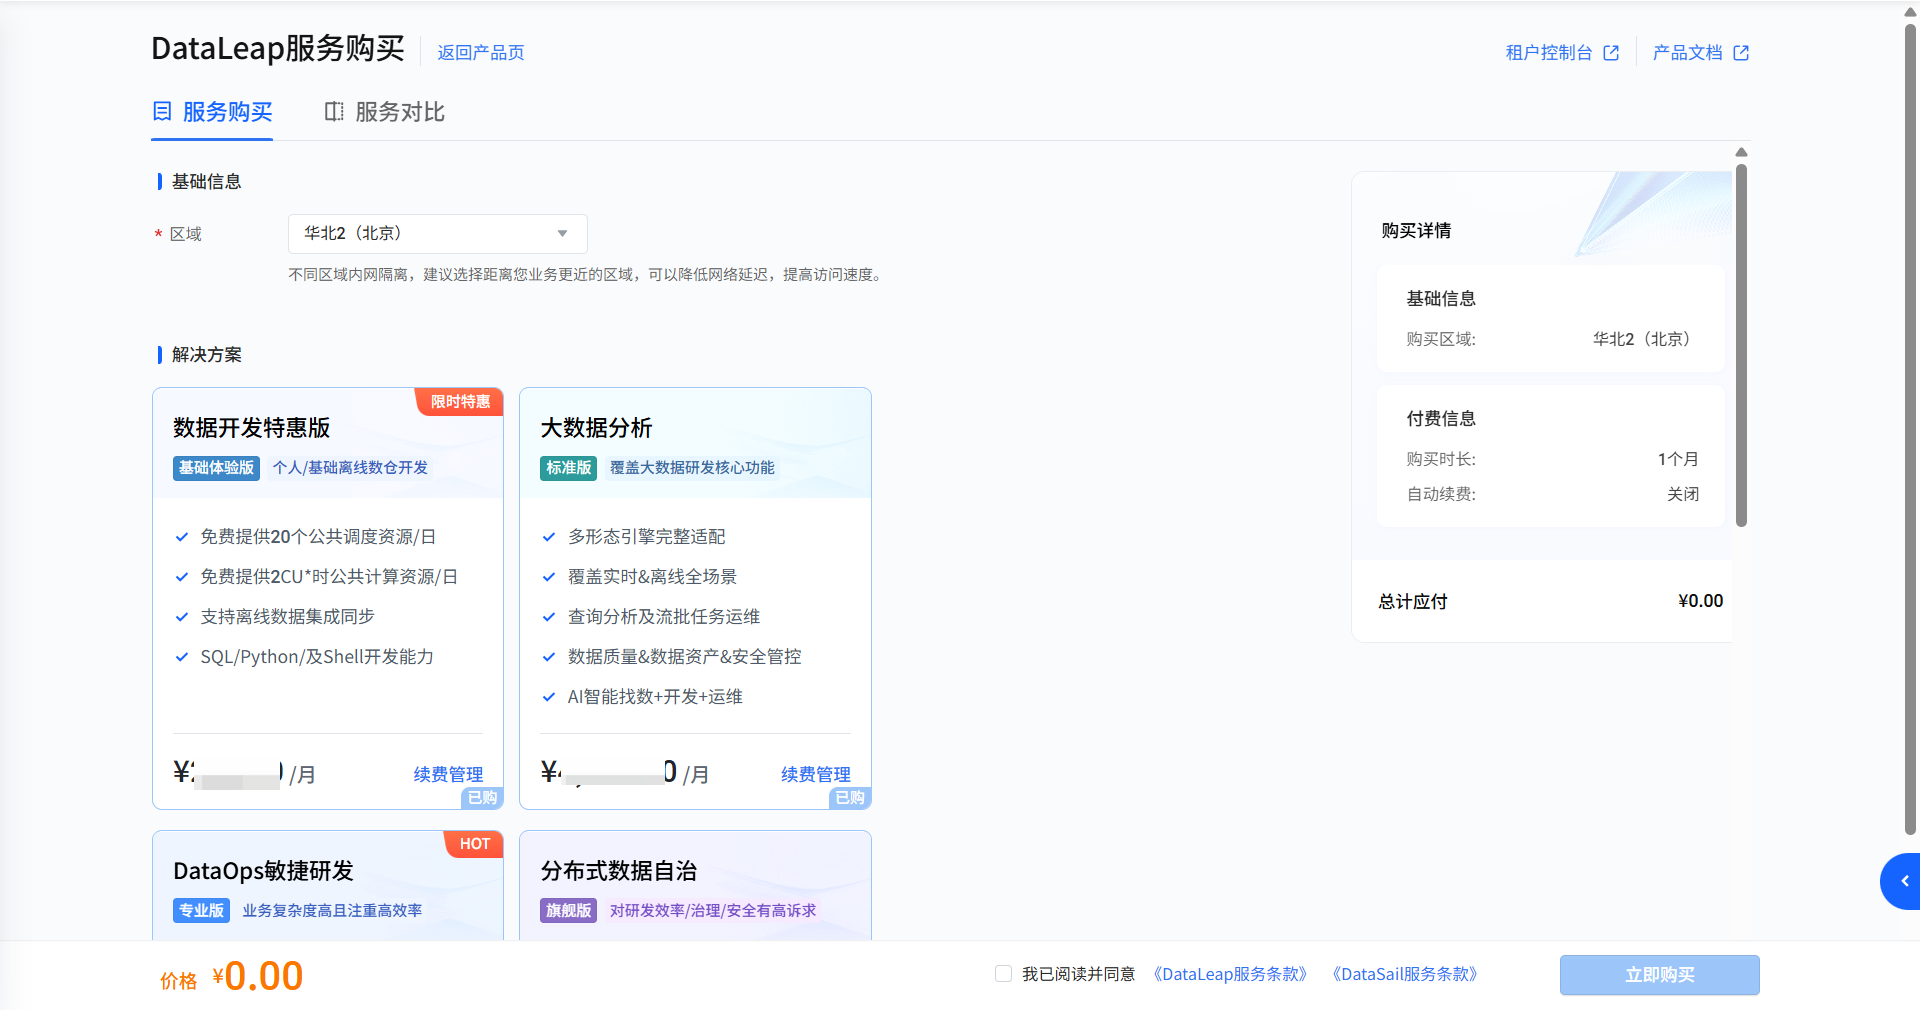Click 已购 badge on 数据开发特惠版 card
The image size is (1920, 1010).
pyautogui.click(x=482, y=798)
